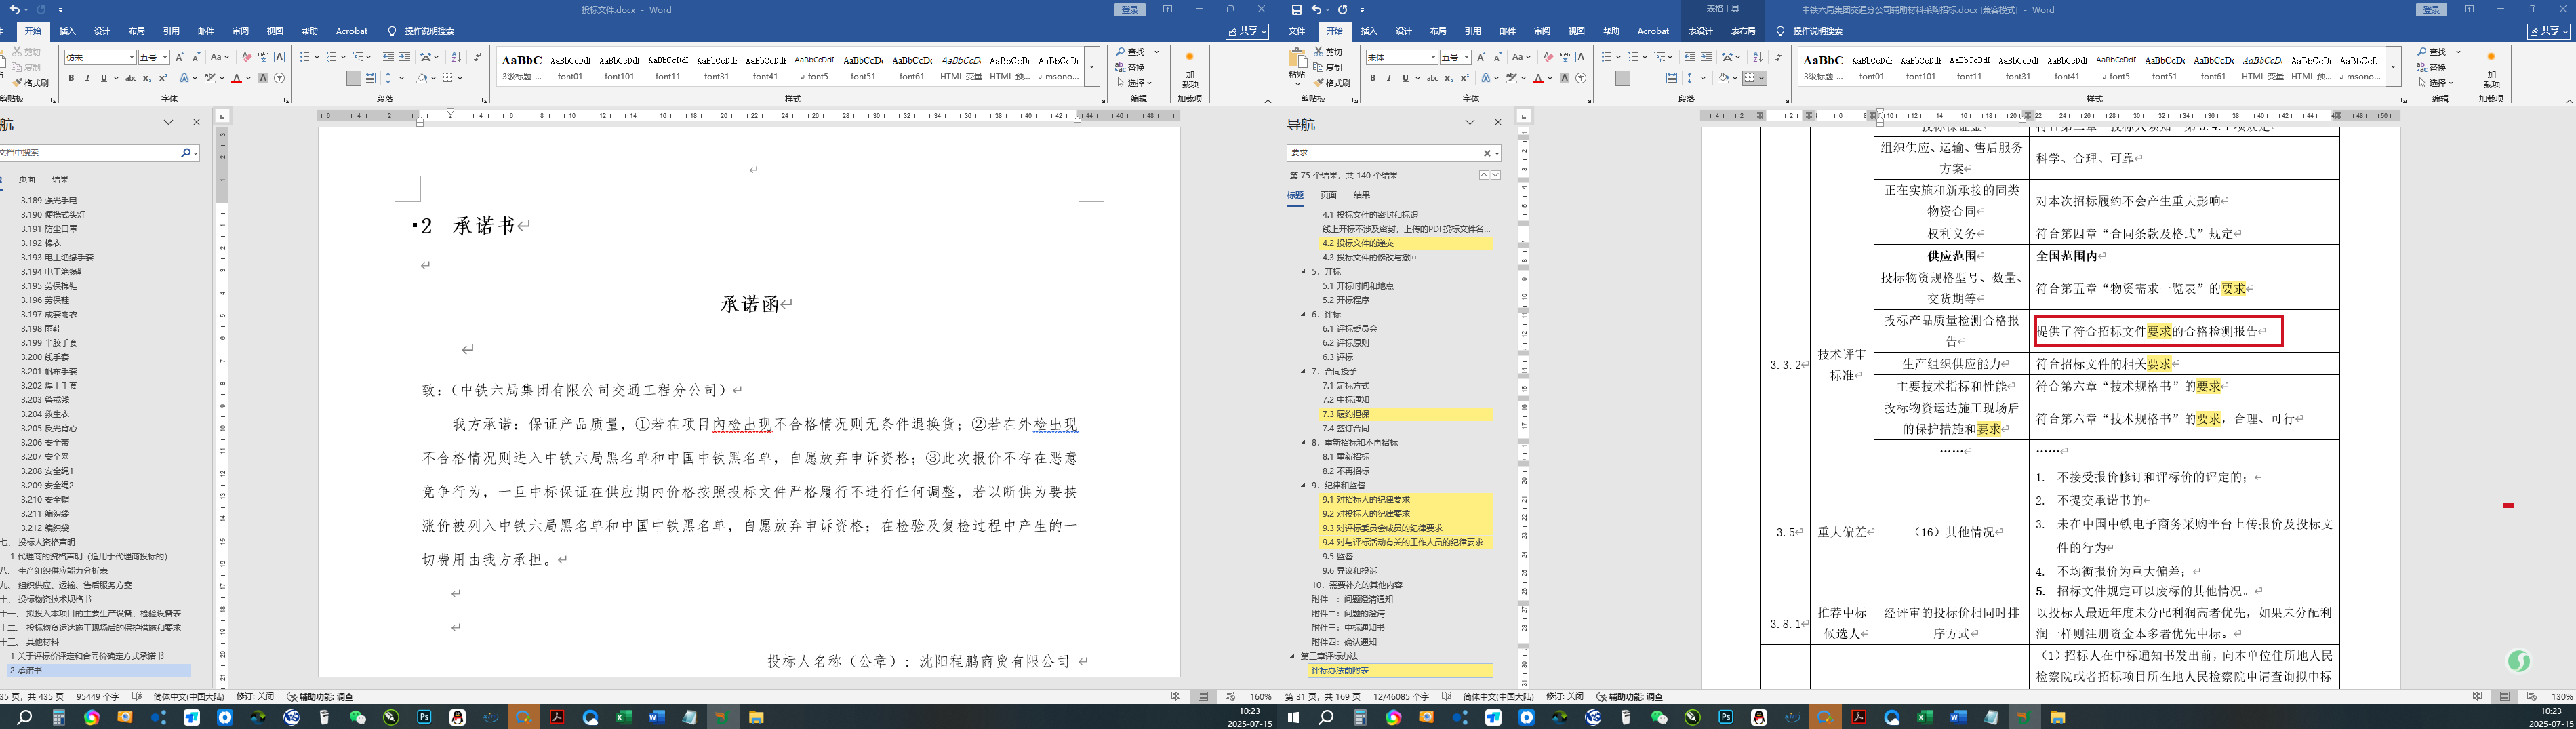Click Format Painter (格式刷) in right Word window
Image resolution: width=2576 pixels, height=729 pixels.
1333,83
